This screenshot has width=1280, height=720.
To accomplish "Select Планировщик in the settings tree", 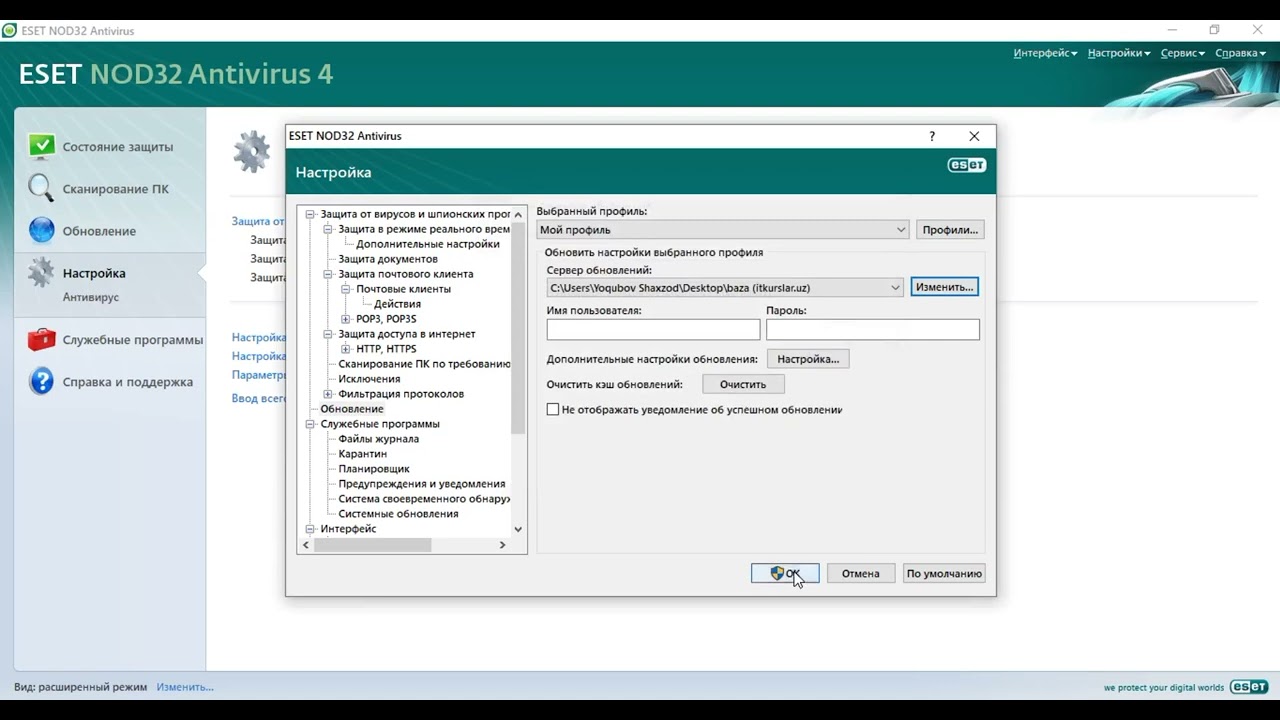I will click(374, 469).
